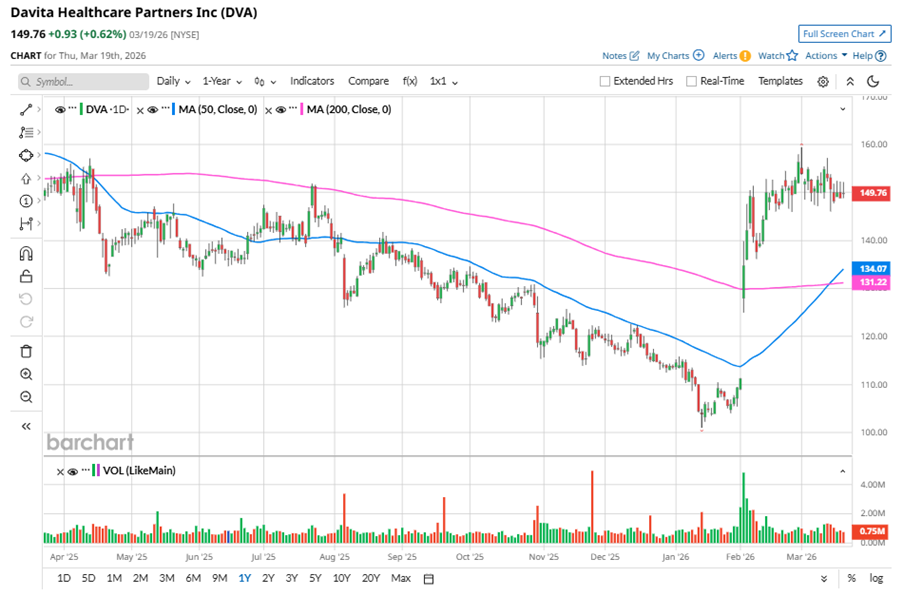Click the Watch star icon

pyautogui.click(x=792, y=55)
